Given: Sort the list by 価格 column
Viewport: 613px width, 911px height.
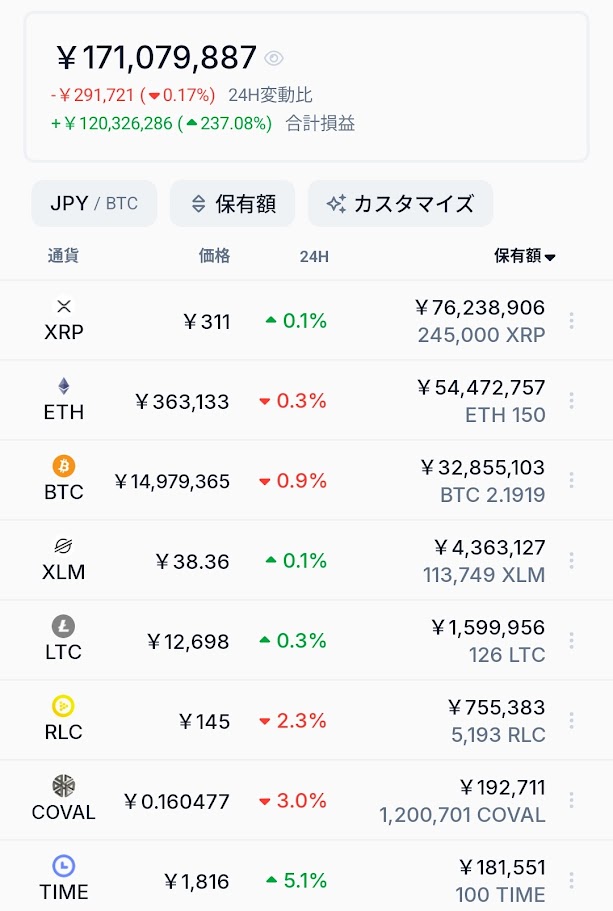Looking at the screenshot, I should tap(214, 256).
